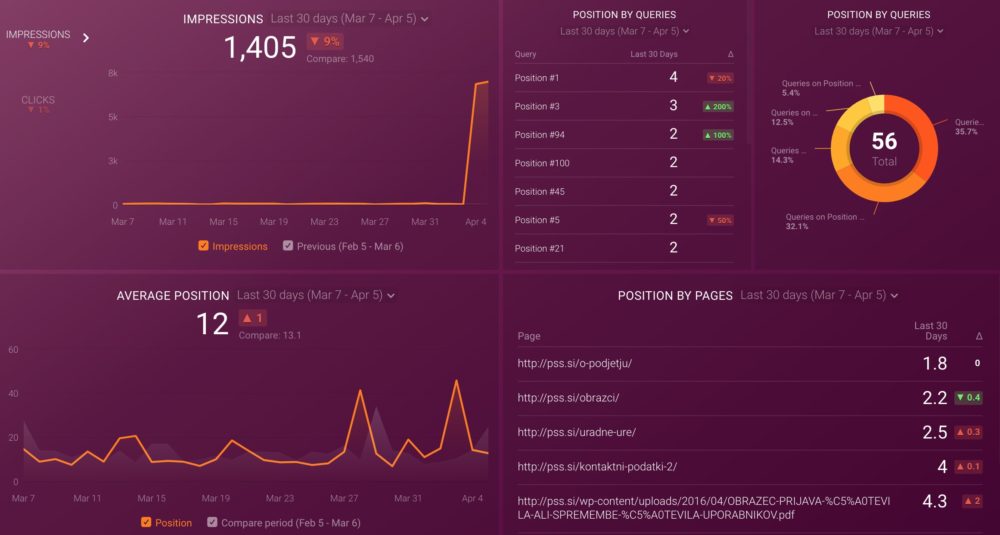
Task: Select the IMPRESSIONS metric in the sidebar
Action: 38,35
